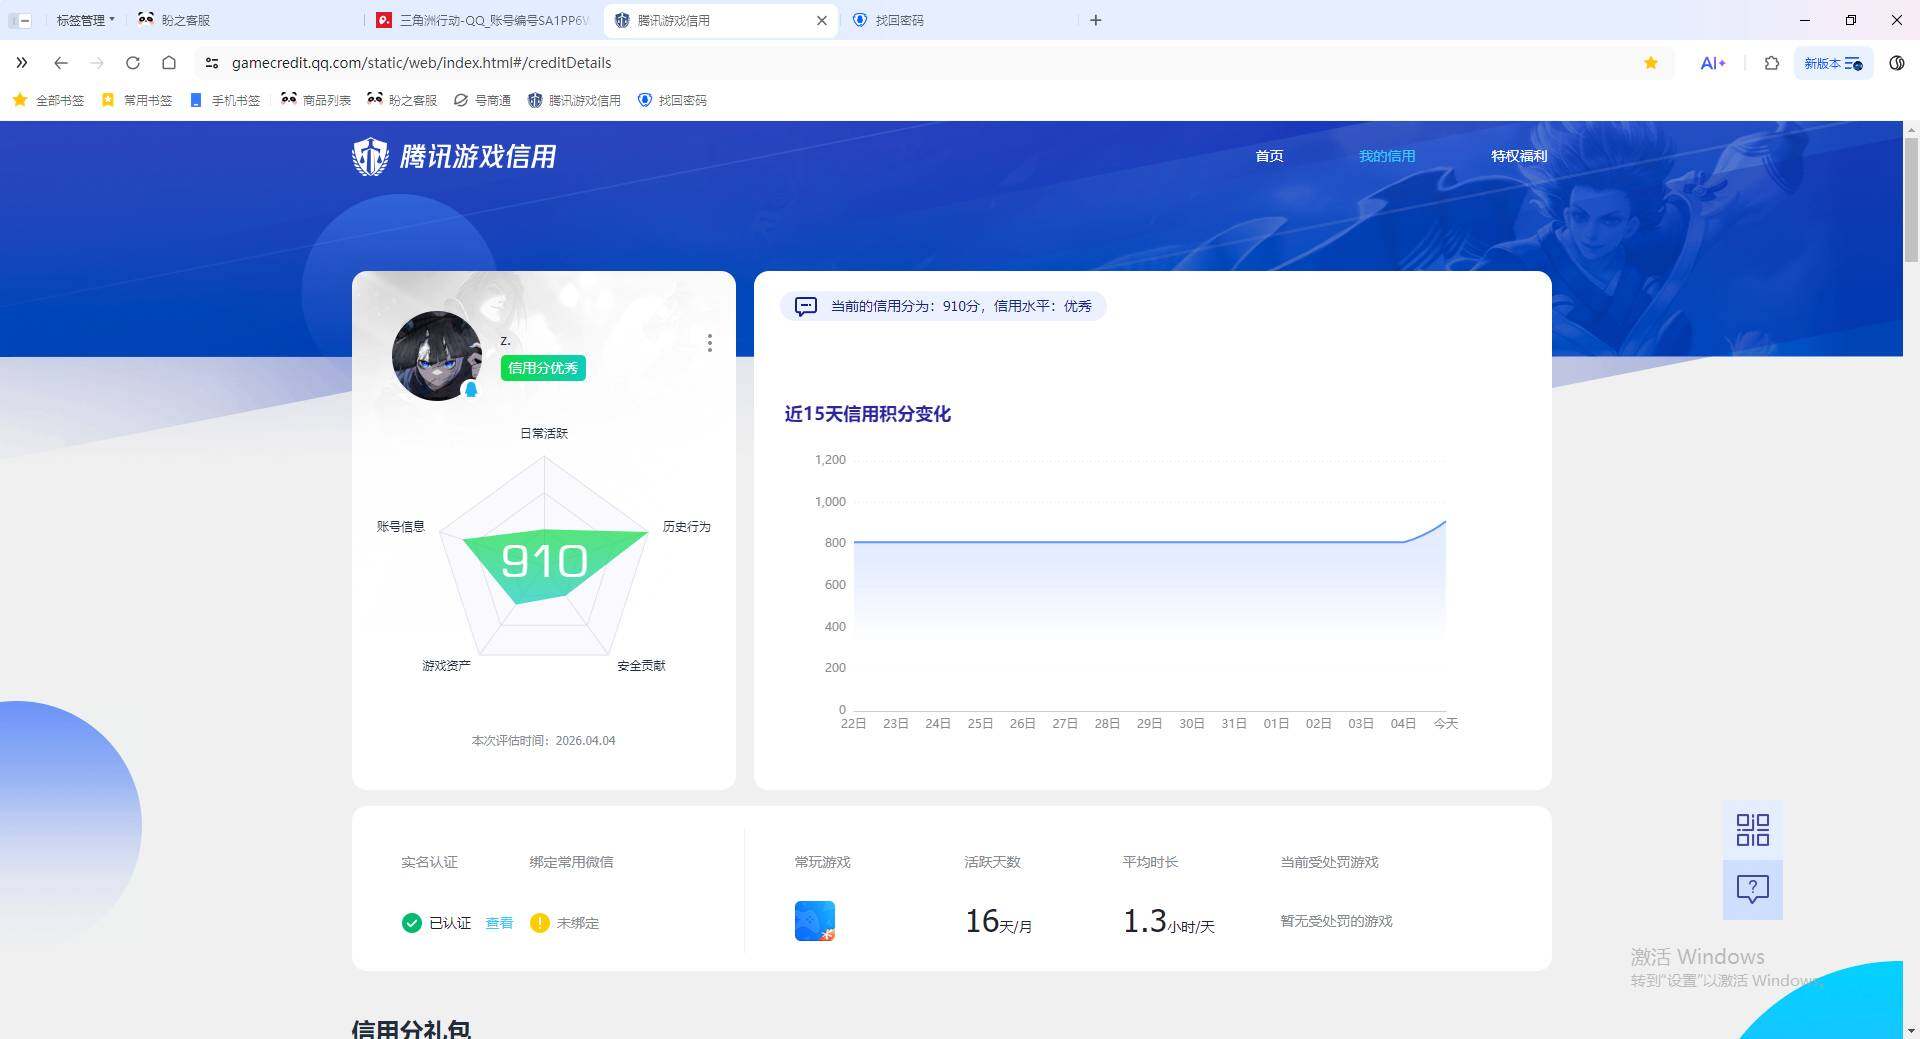The image size is (1920, 1039).
Task: Click the chat bubble icon beside credit message
Action: coord(806,306)
